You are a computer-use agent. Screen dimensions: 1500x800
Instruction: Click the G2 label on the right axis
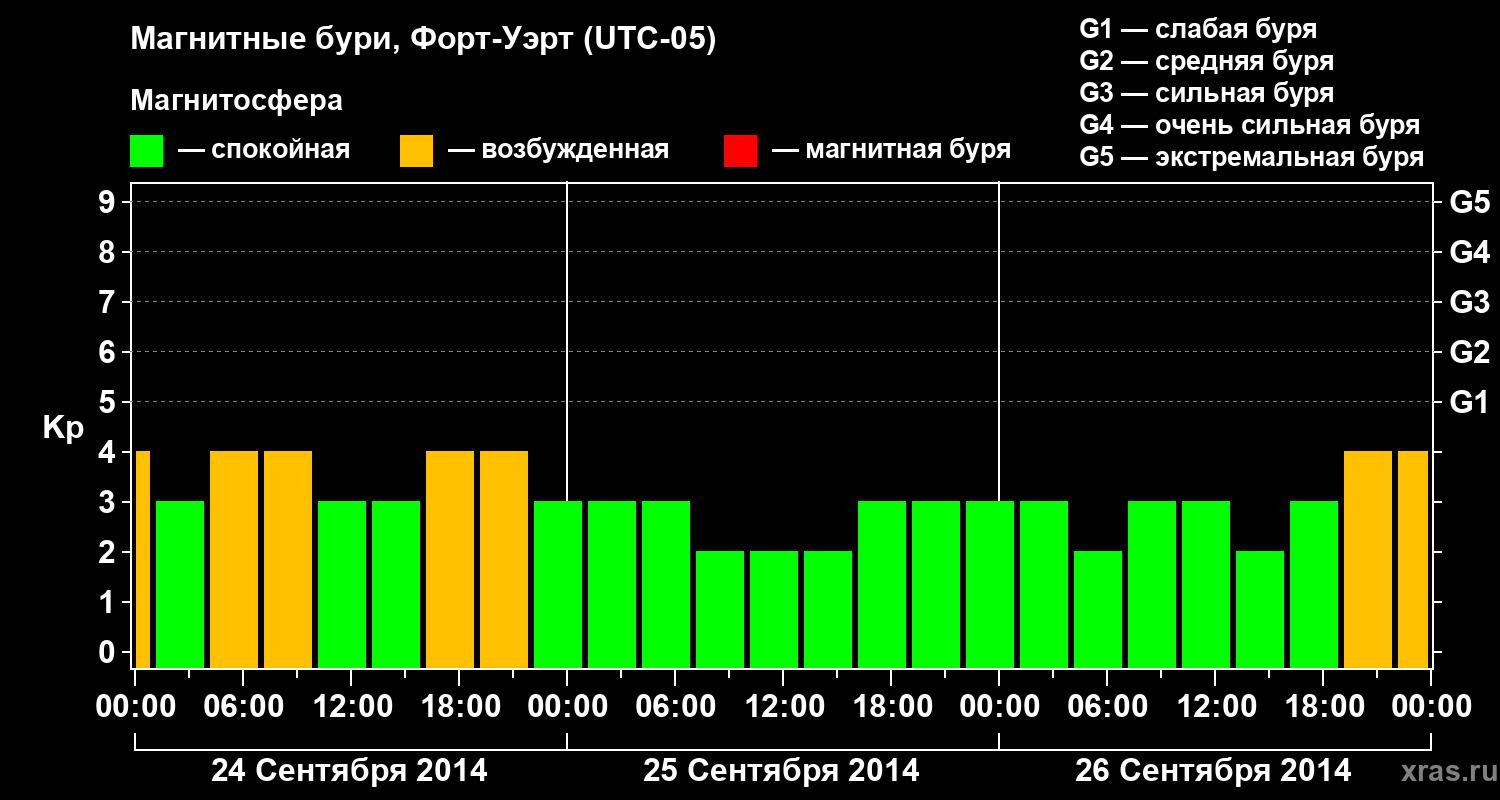coord(1469,352)
